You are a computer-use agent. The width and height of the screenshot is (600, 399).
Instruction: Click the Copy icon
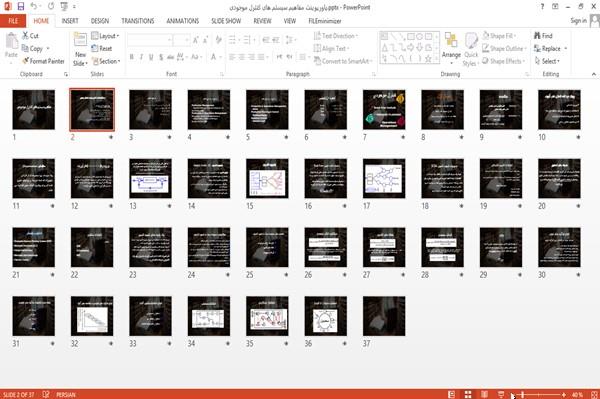[x=25, y=49]
